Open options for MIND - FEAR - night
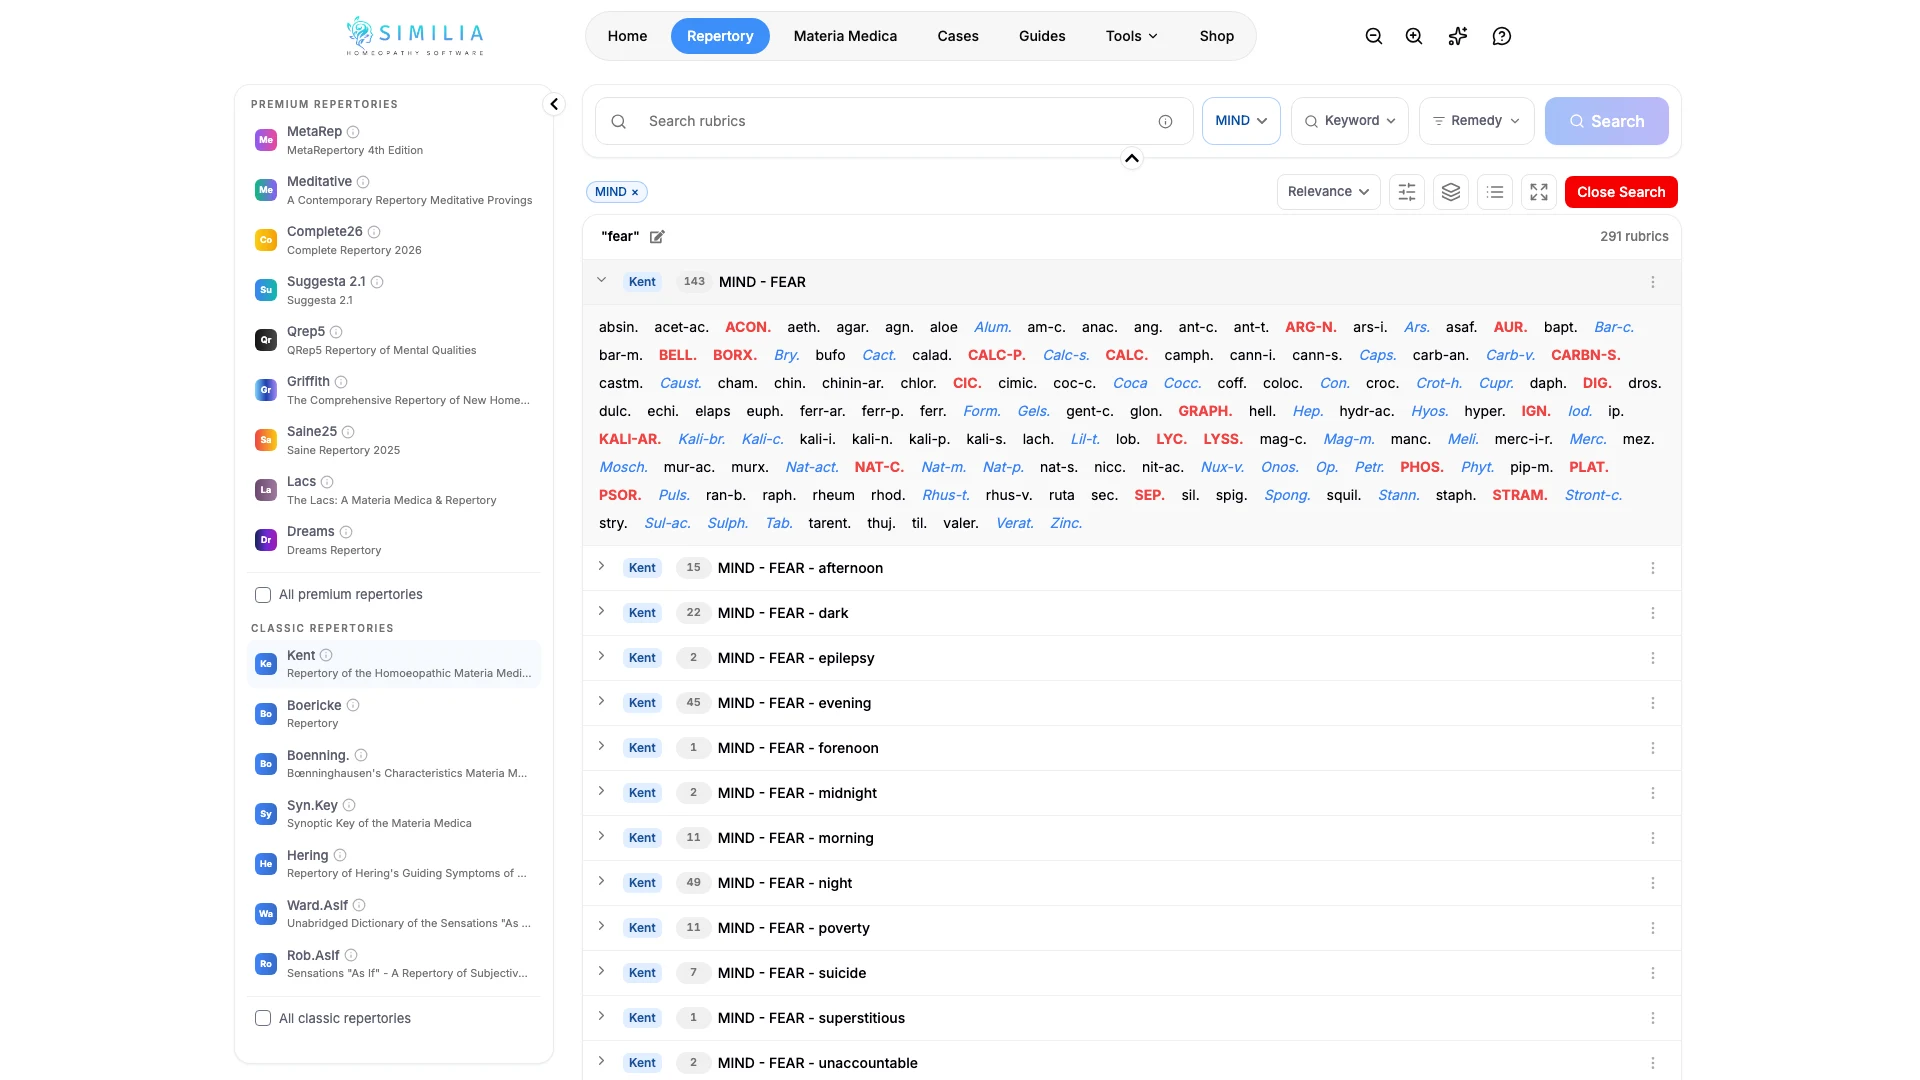 1653,883
